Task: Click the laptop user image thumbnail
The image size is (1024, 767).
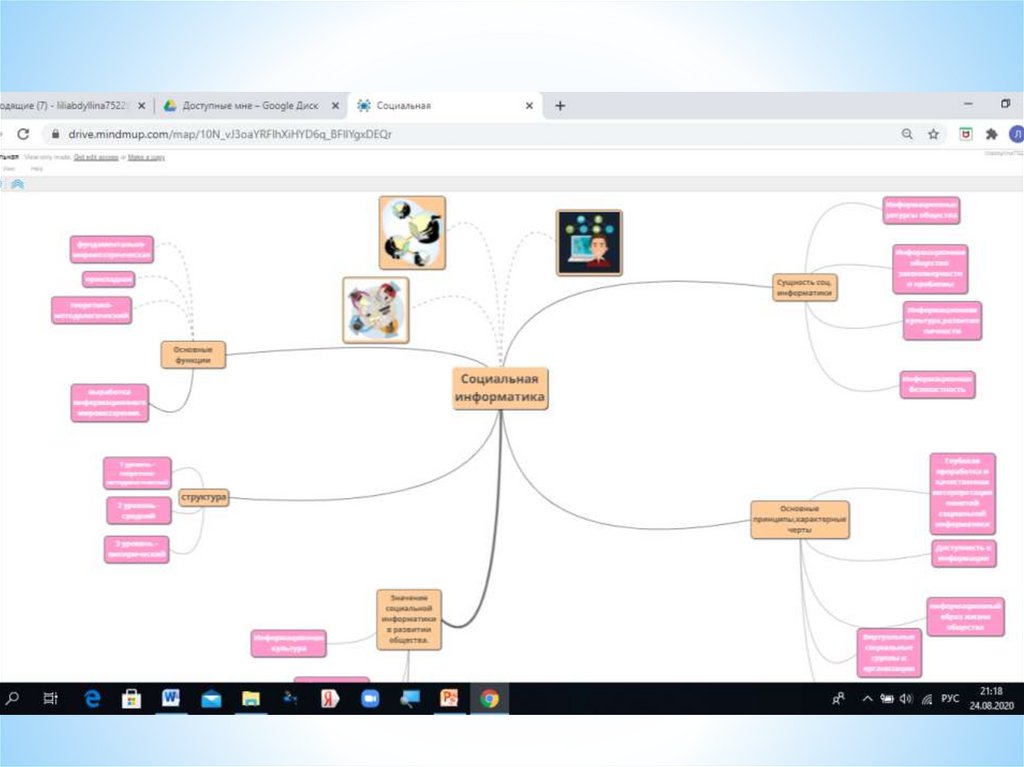Action: [589, 242]
